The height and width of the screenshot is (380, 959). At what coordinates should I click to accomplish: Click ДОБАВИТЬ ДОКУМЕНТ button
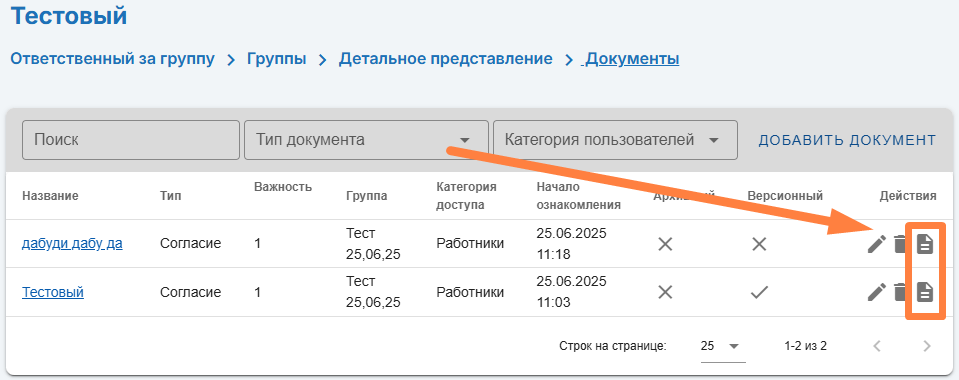coord(847,140)
